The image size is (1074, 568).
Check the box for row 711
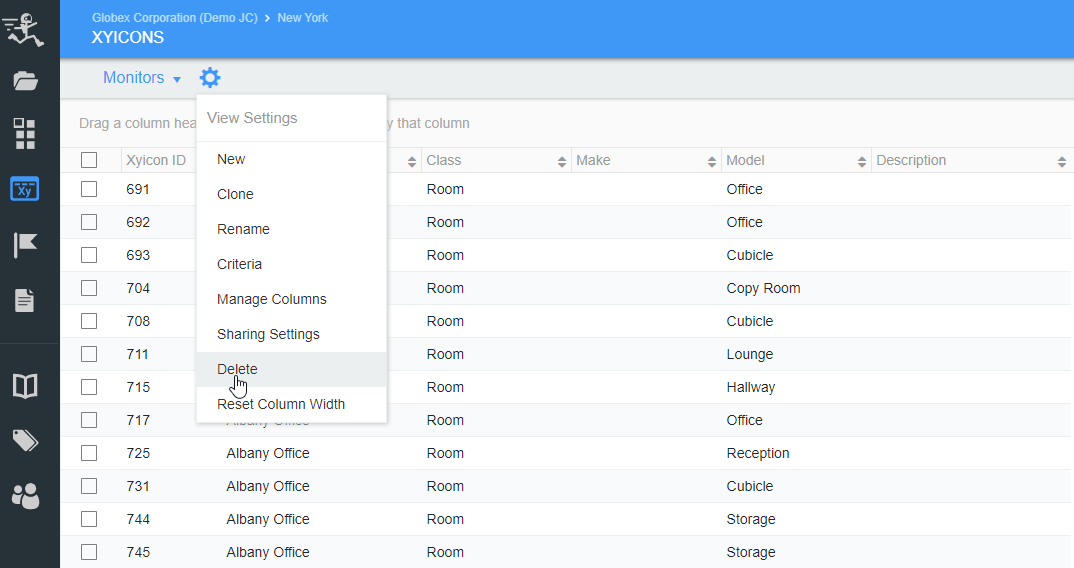click(x=89, y=354)
